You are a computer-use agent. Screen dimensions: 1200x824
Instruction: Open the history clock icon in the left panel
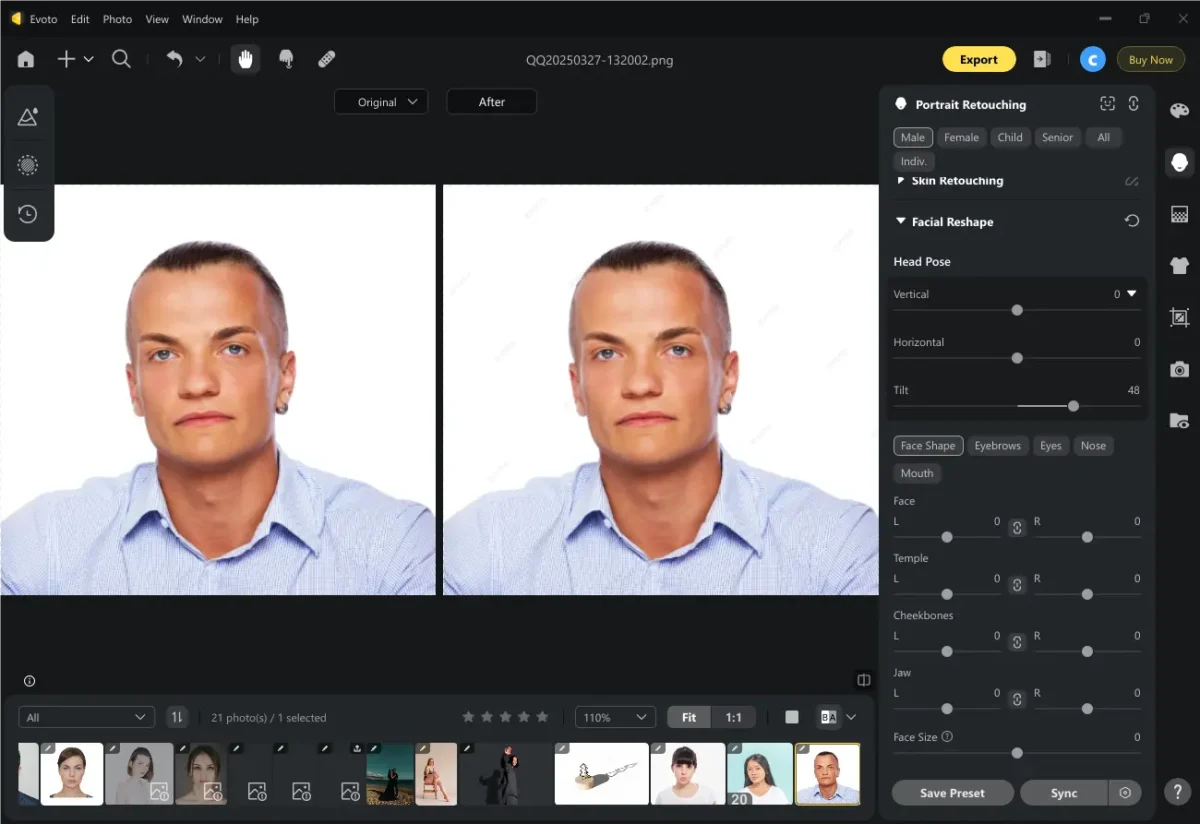pos(28,214)
